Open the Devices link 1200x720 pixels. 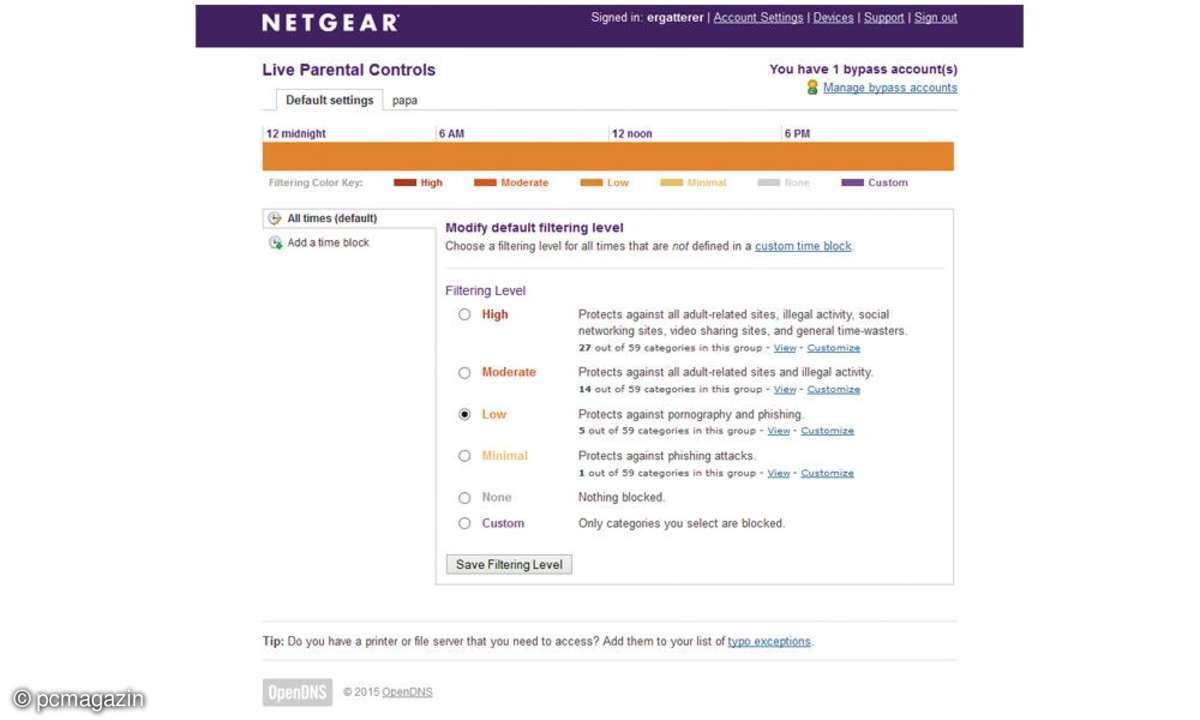833,18
